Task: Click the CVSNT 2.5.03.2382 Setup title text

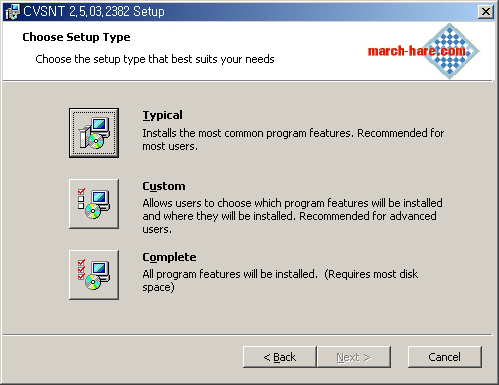Action: [x=94, y=12]
